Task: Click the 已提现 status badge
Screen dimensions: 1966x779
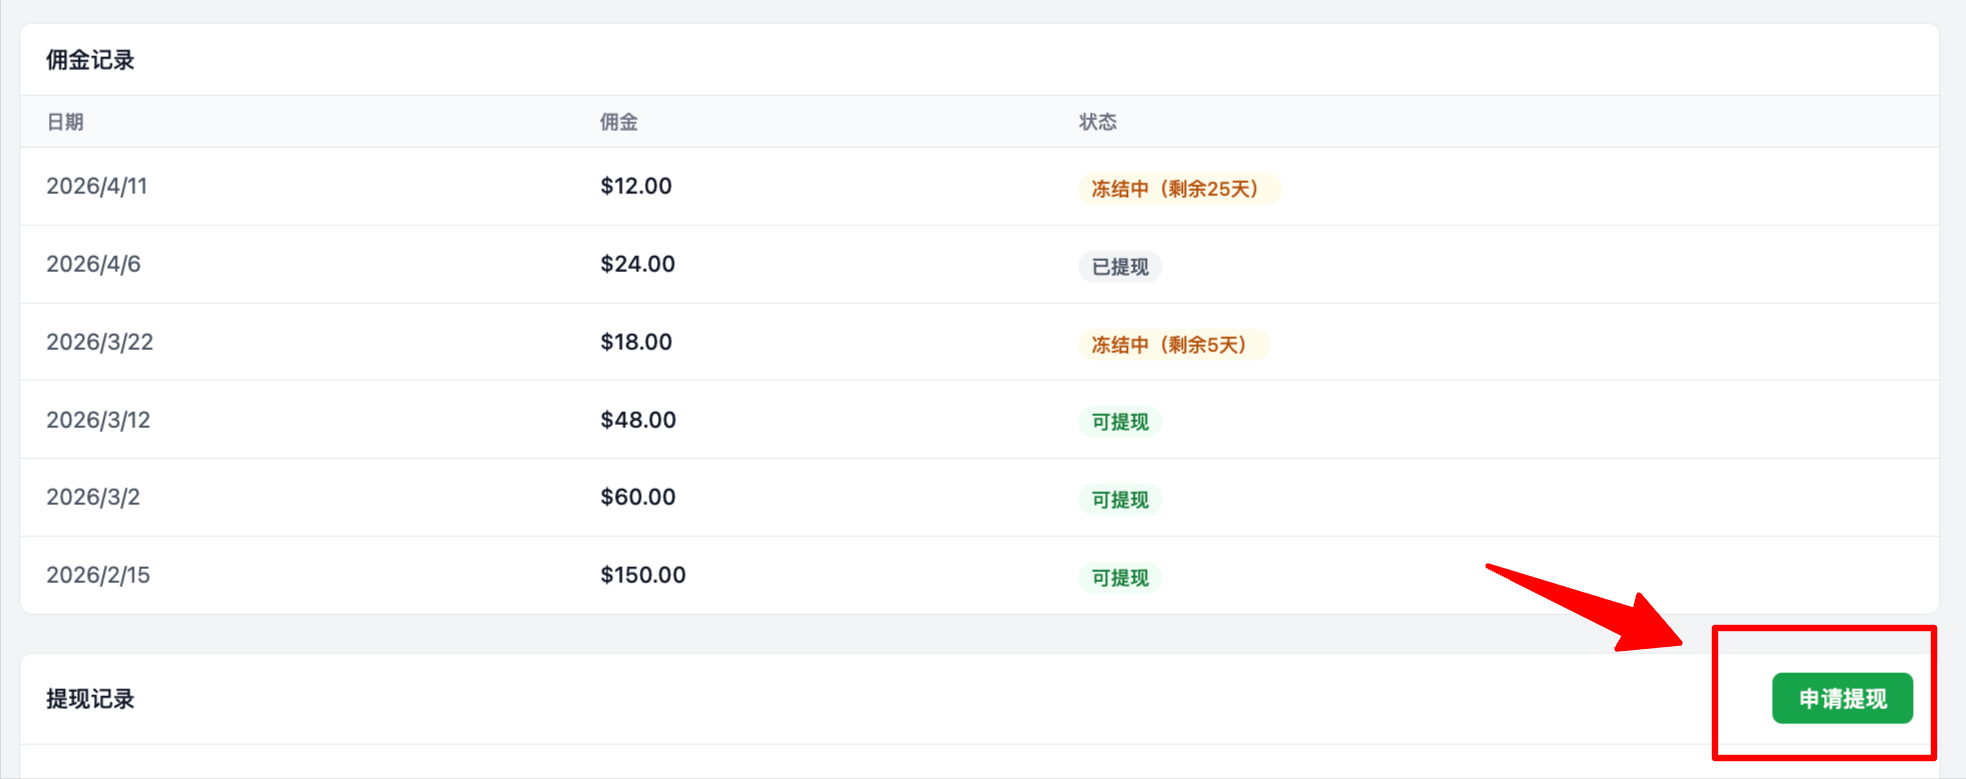Action: [x=1120, y=266]
